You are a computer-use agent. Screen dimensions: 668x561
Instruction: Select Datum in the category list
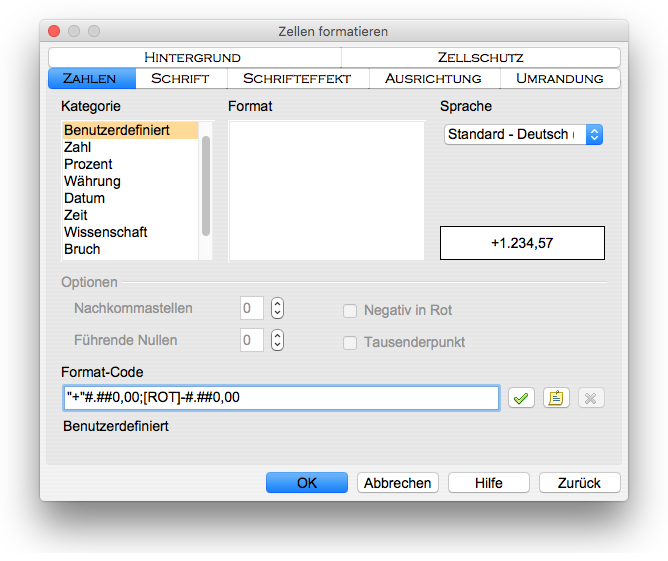[x=130, y=198]
